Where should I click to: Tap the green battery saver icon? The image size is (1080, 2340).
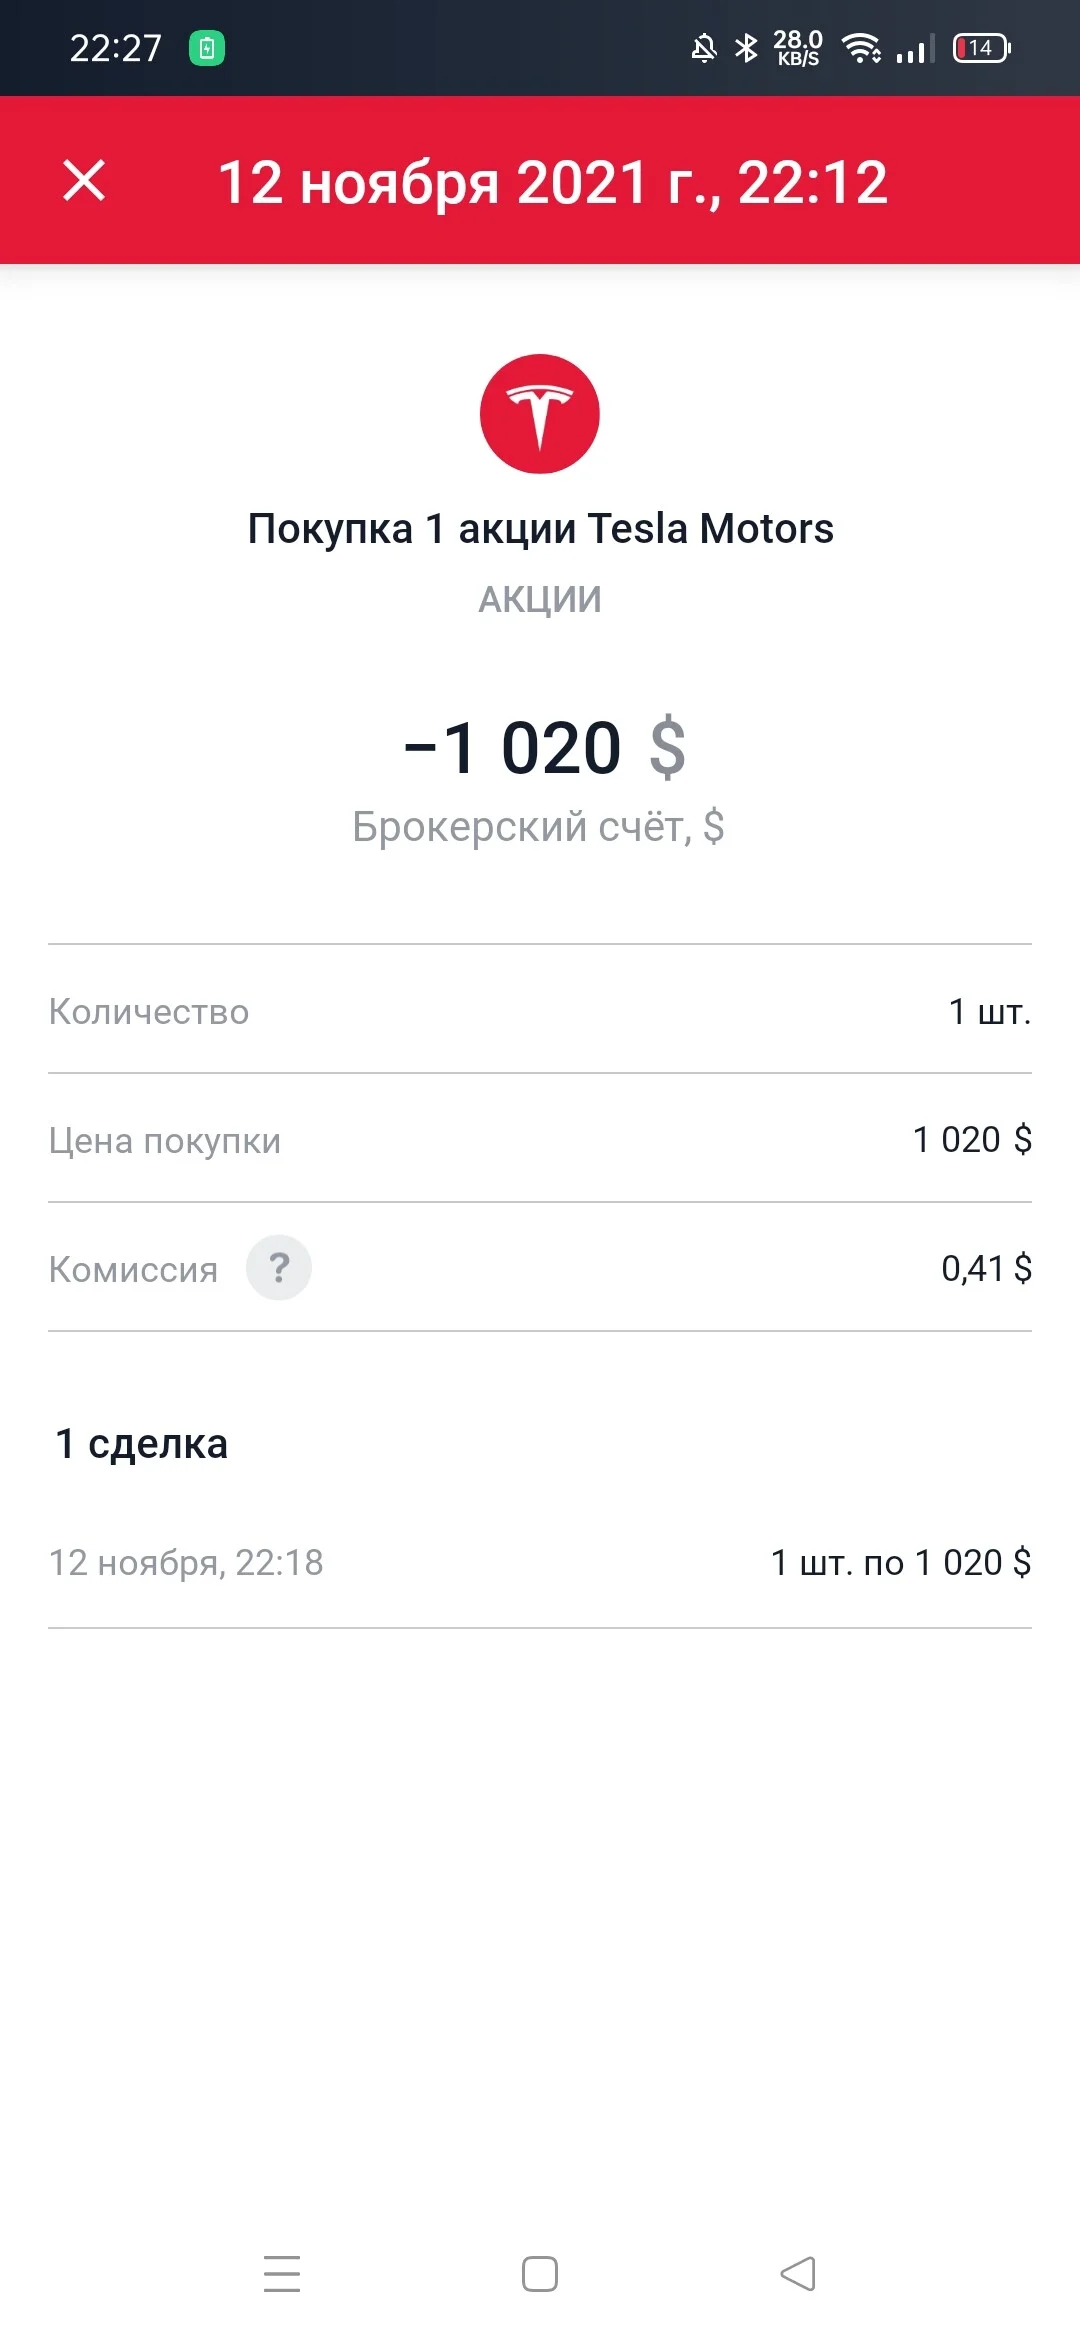click(x=207, y=48)
